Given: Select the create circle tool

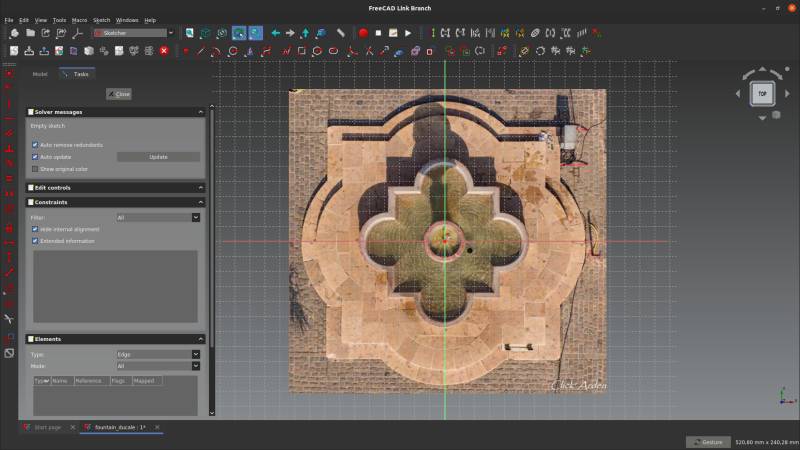Looking at the screenshot, I should 233,51.
